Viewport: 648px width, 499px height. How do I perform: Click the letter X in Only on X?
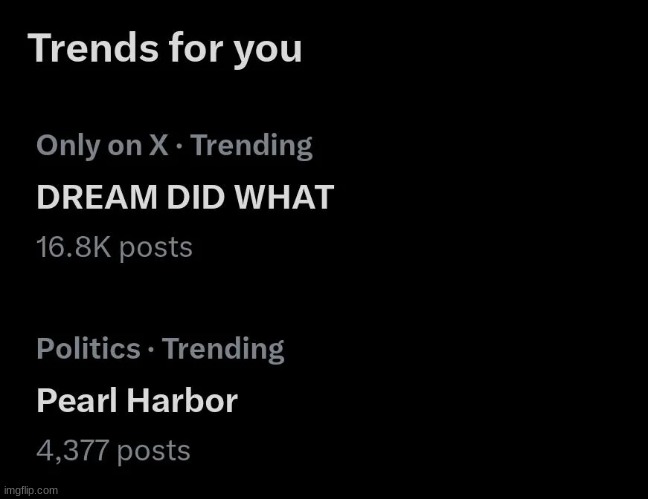159,145
